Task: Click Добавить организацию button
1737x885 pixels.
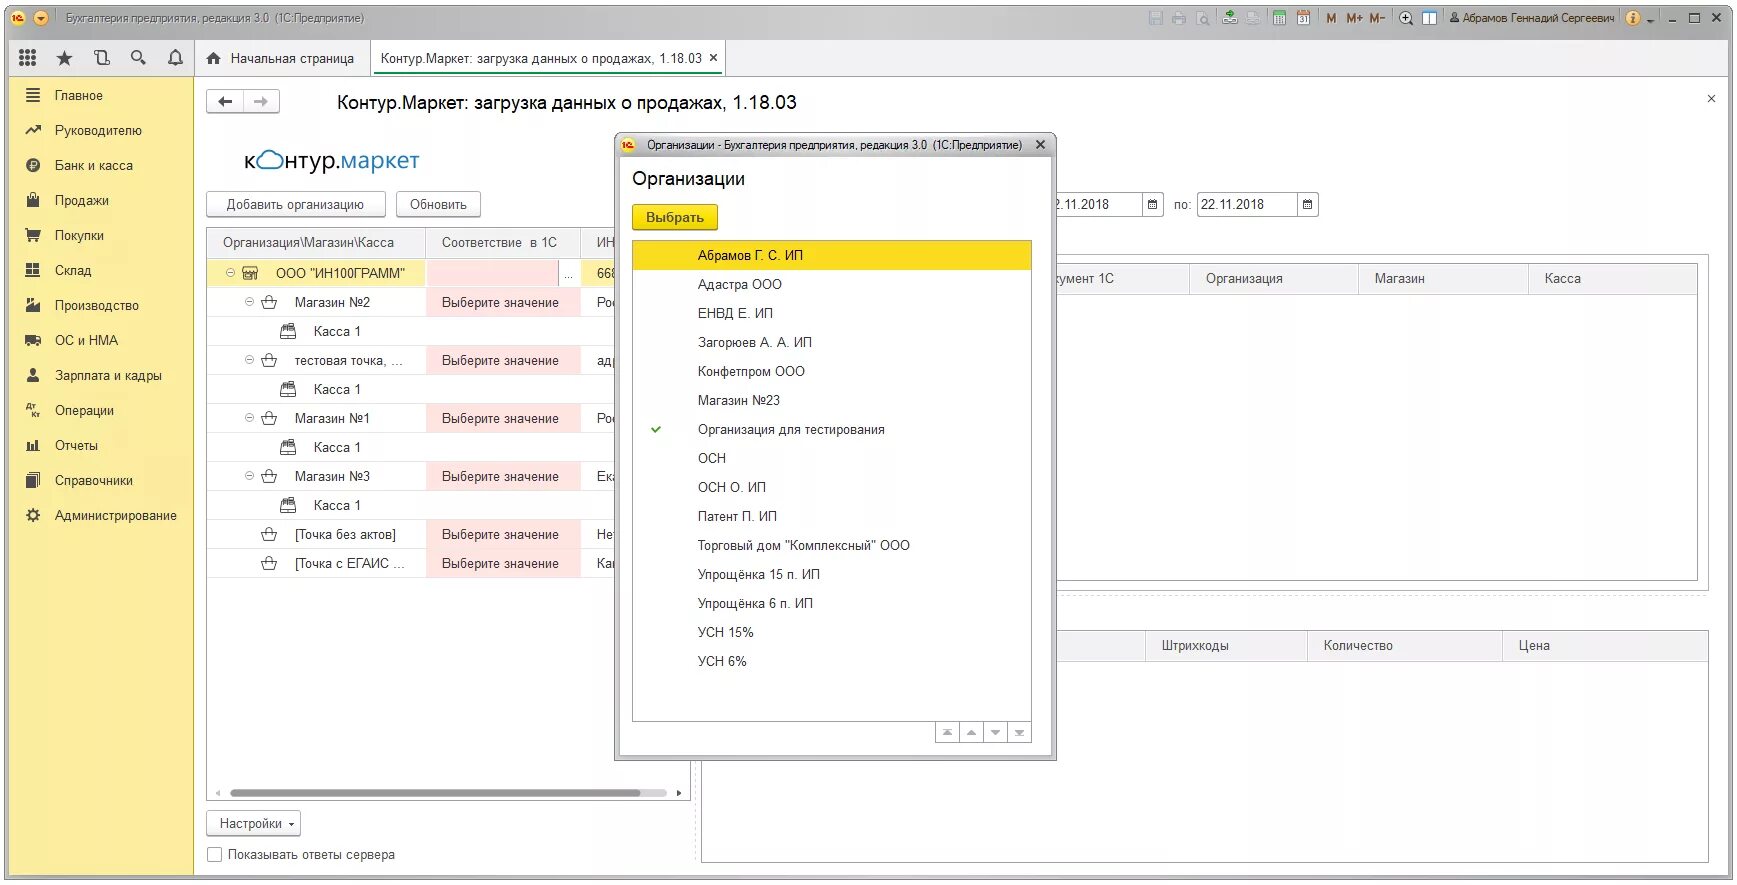Action: point(295,204)
